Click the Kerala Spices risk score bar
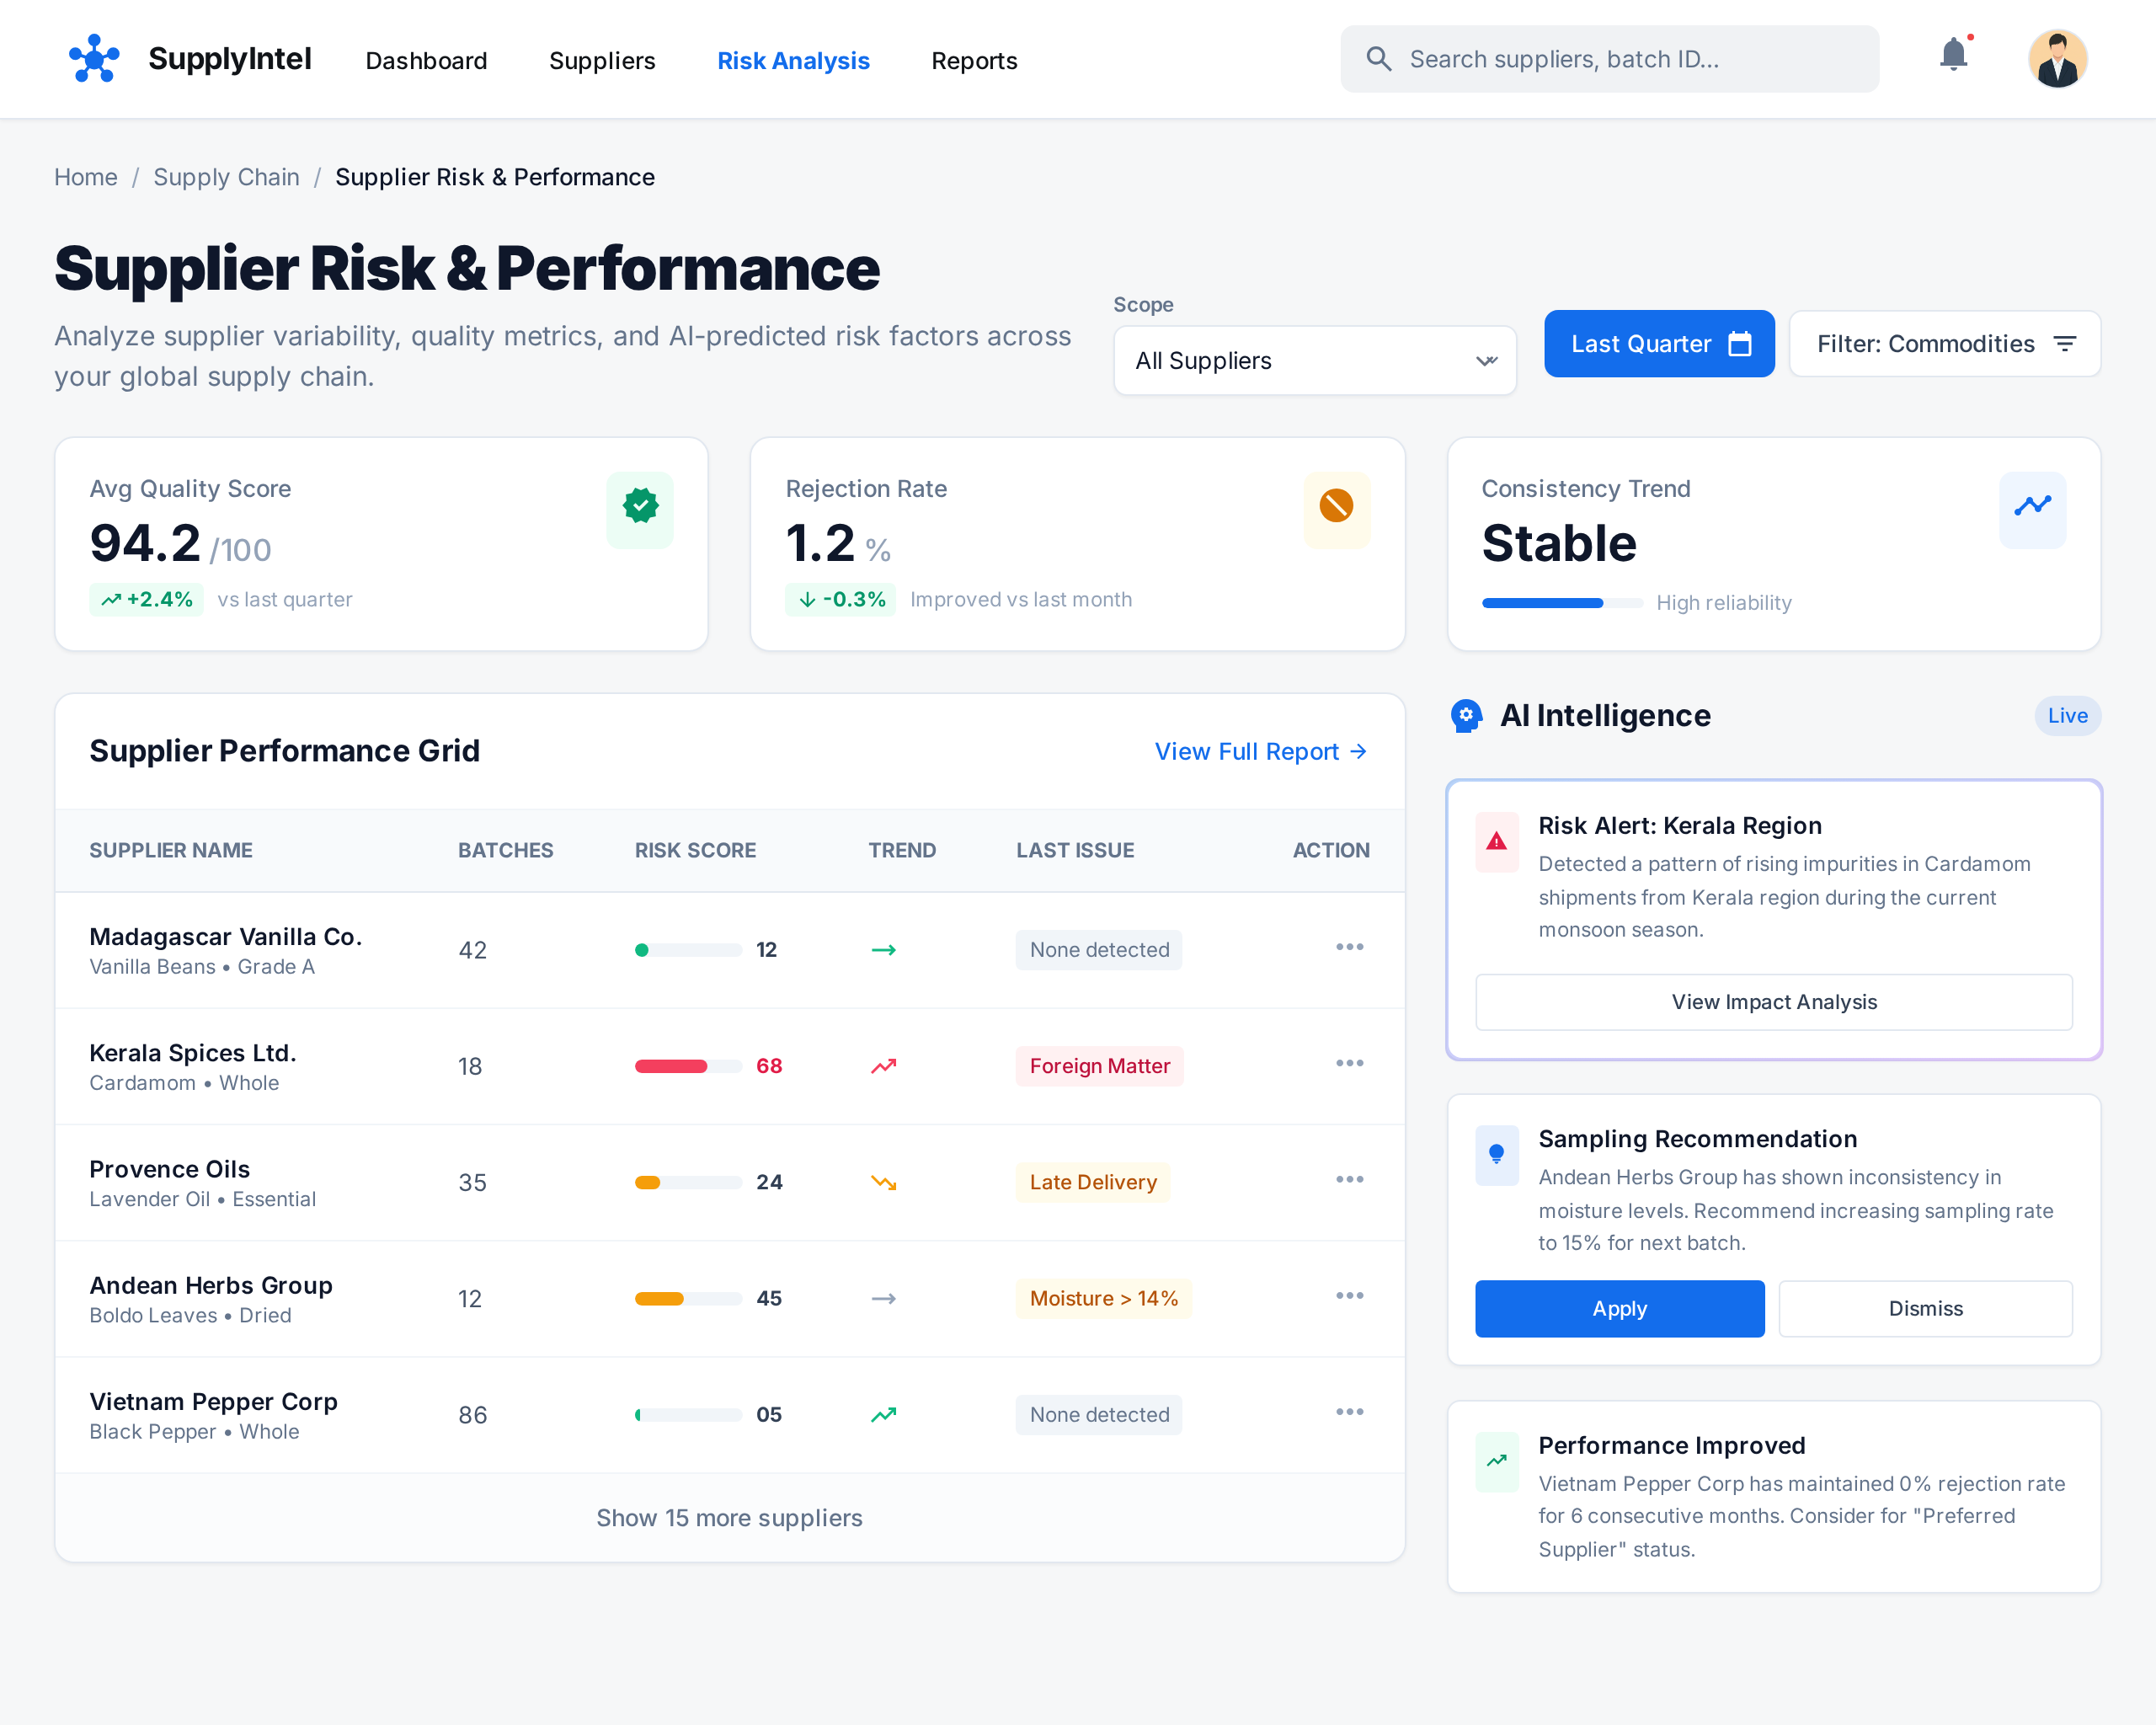The image size is (2156, 1725). tap(688, 1066)
